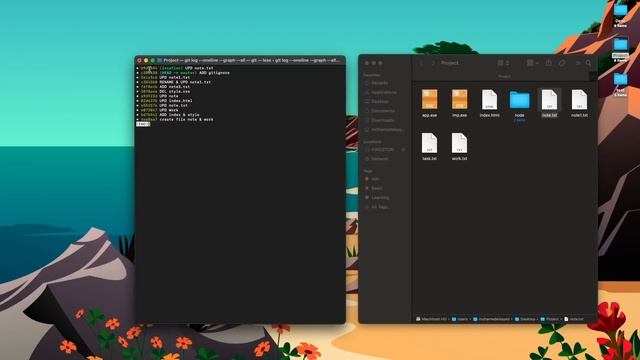Viewport: 640px width, 360px height.
Task: Select the app.exe file in Finder
Action: (429, 103)
